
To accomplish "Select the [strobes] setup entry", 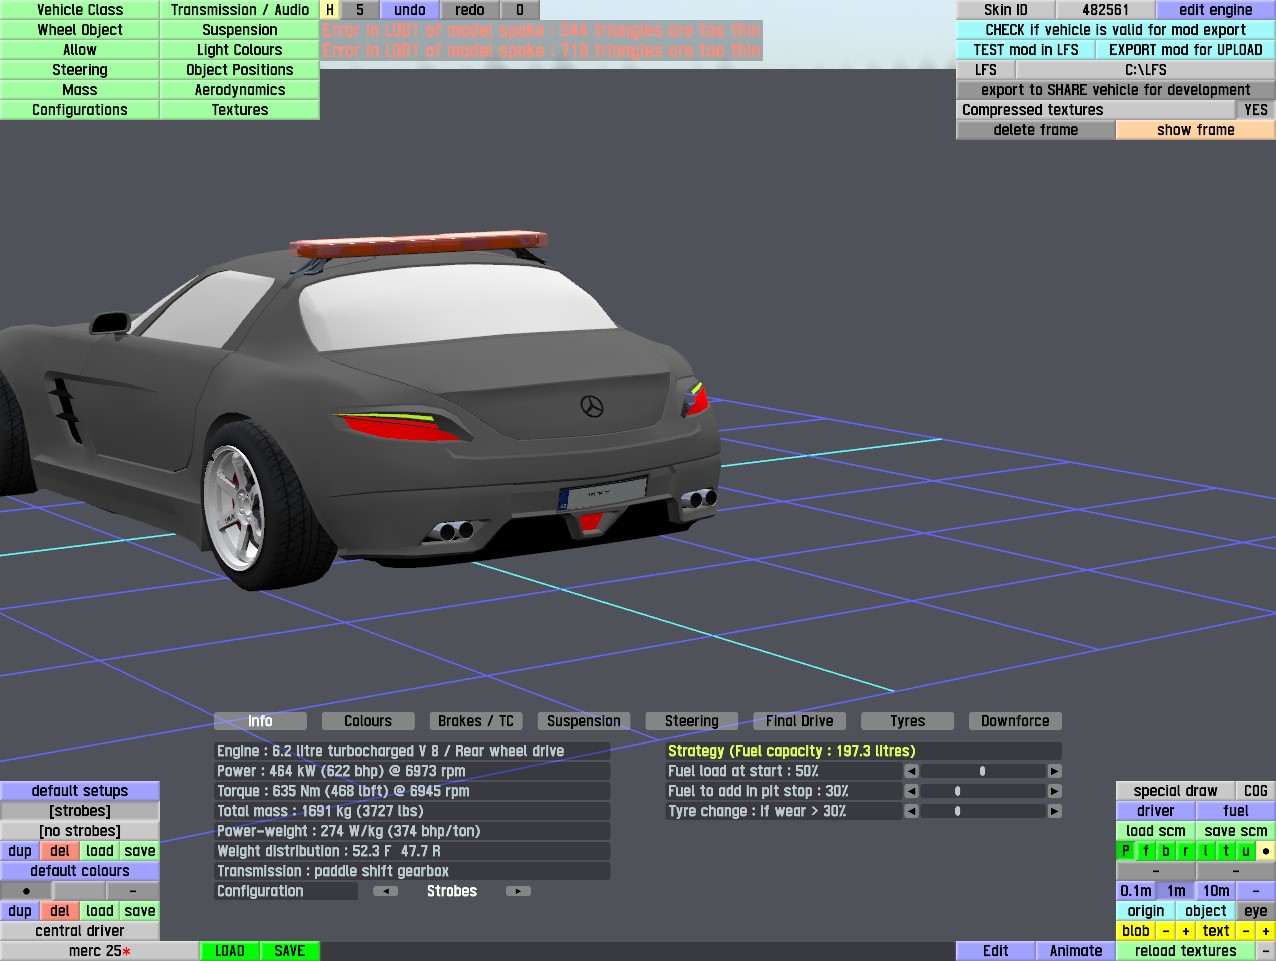I will click(x=80, y=811).
